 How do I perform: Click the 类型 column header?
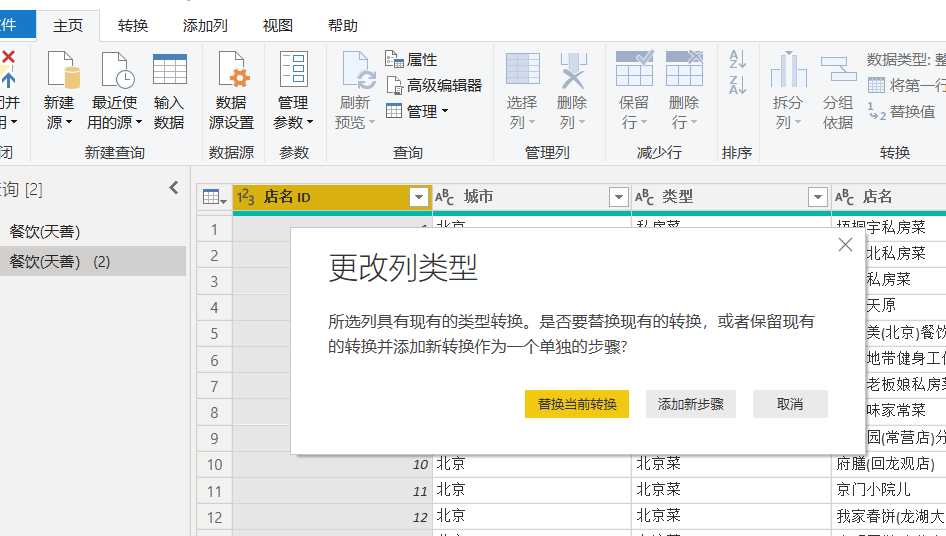tap(731, 197)
